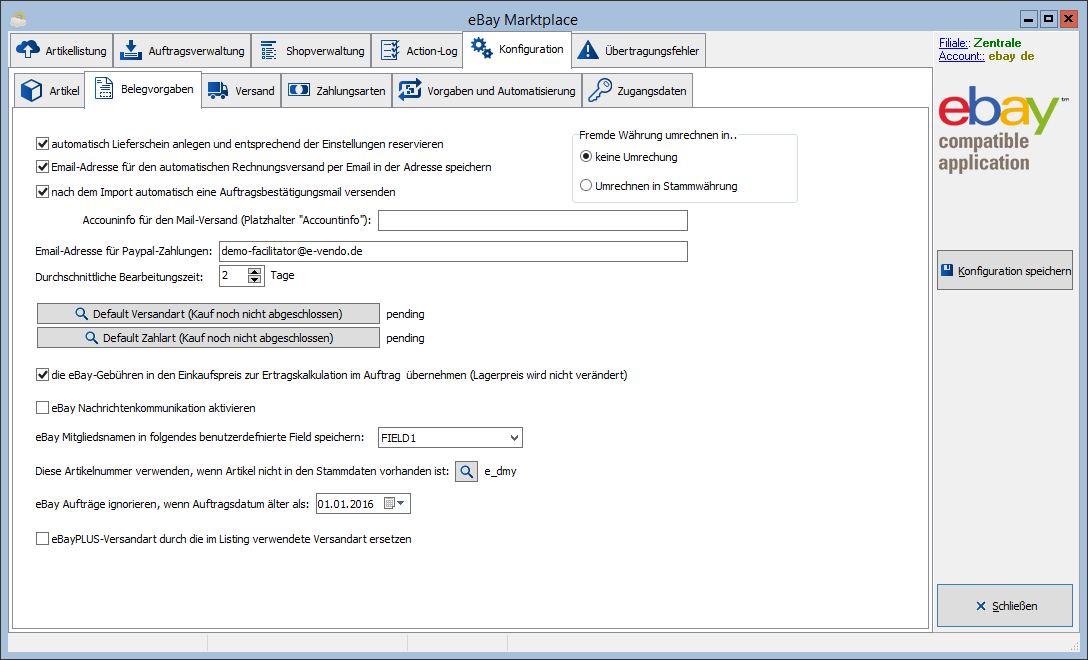This screenshot has height=660, width=1088.
Task: Open the FIELD1 dropdown
Action: (x=514, y=437)
